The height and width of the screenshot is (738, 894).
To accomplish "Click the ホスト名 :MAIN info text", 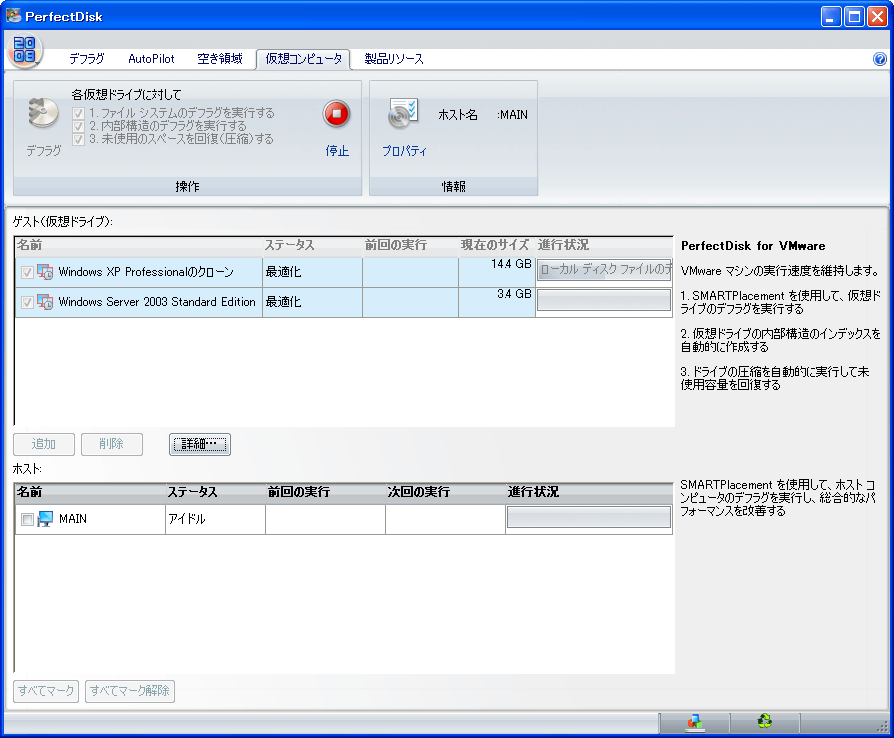I will pyautogui.click(x=483, y=115).
